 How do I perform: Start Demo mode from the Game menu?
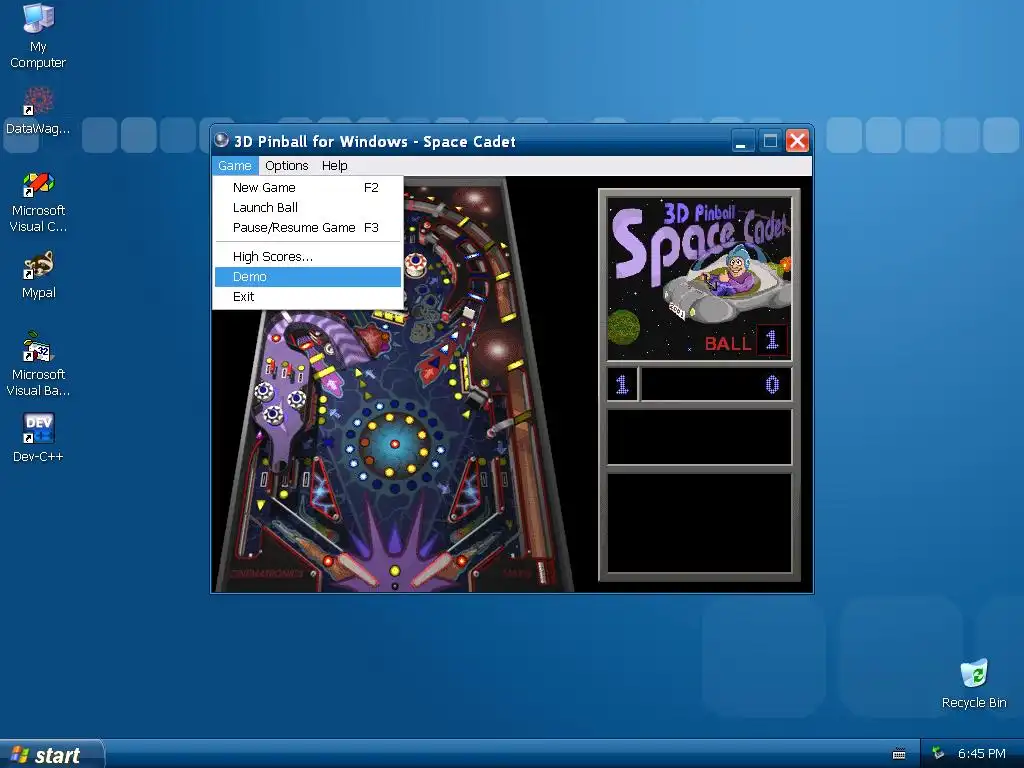pyautogui.click(x=308, y=277)
